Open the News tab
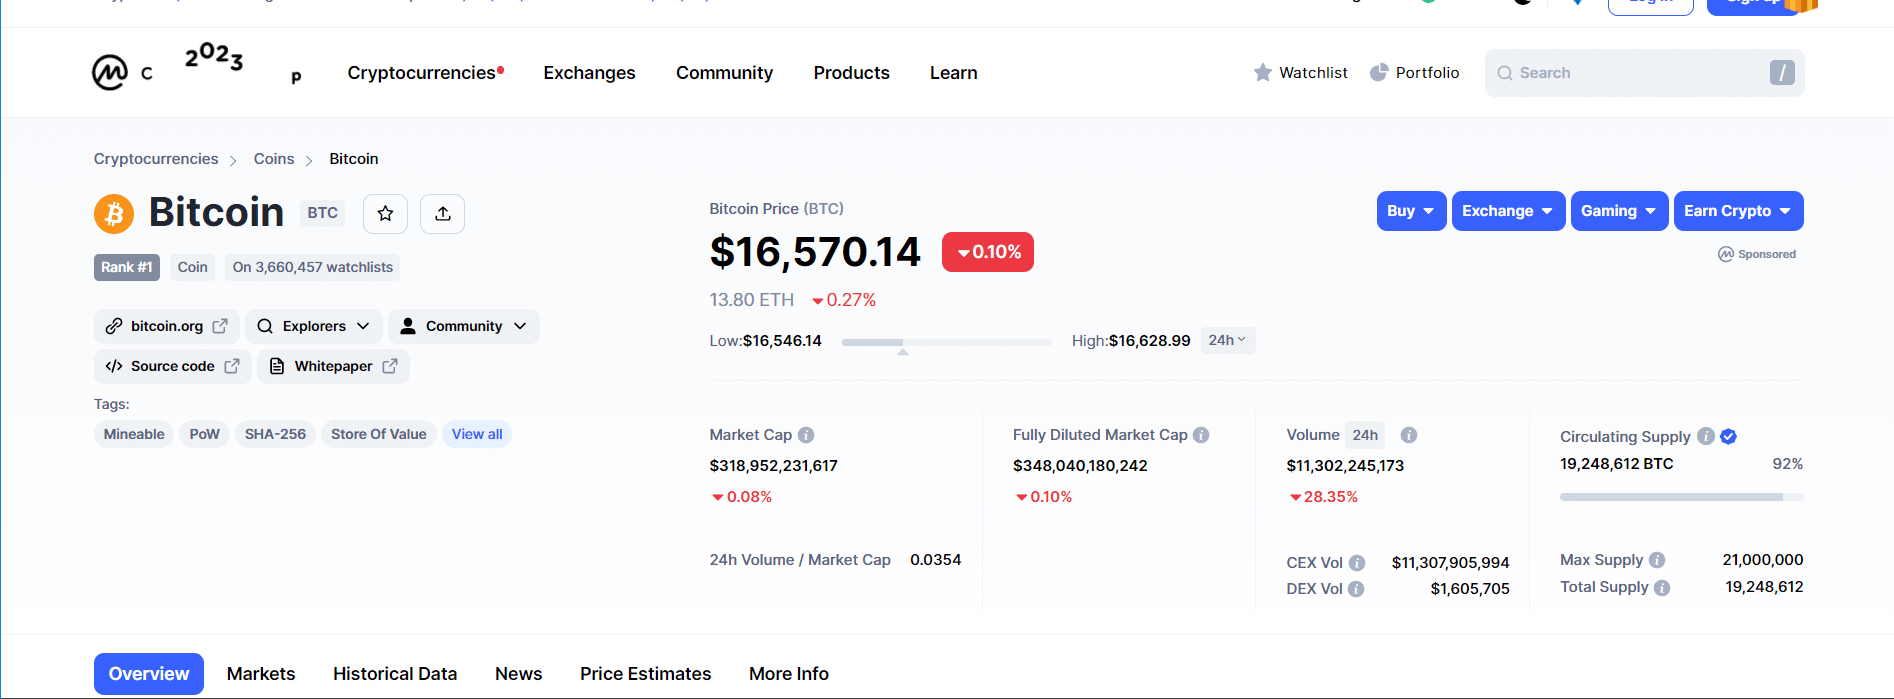 point(518,674)
